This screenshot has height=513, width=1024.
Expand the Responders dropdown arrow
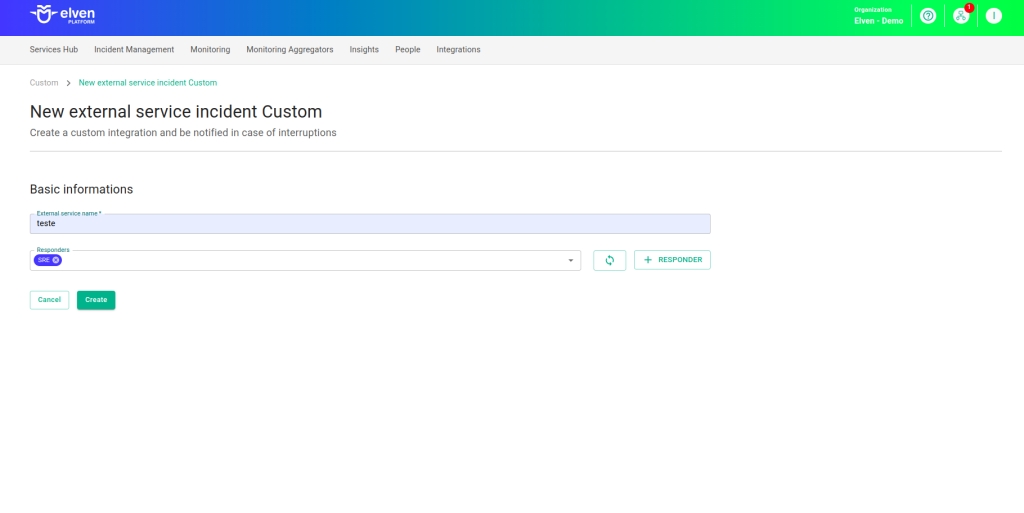point(571,260)
